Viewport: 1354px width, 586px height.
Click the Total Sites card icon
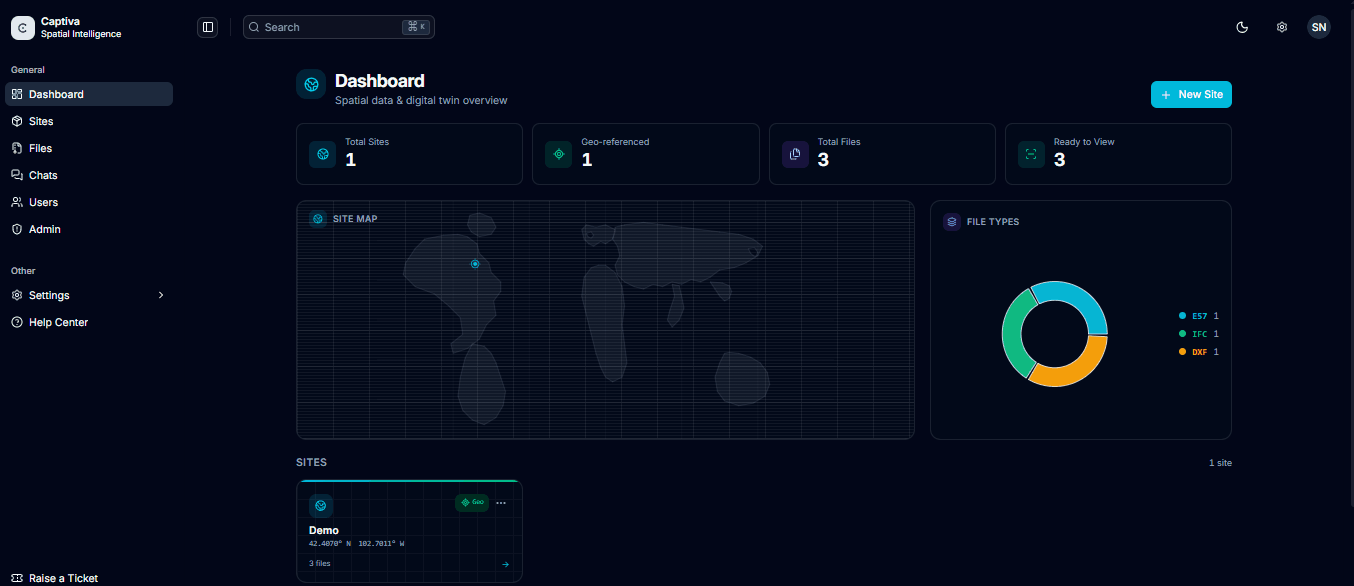click(323, 154)
